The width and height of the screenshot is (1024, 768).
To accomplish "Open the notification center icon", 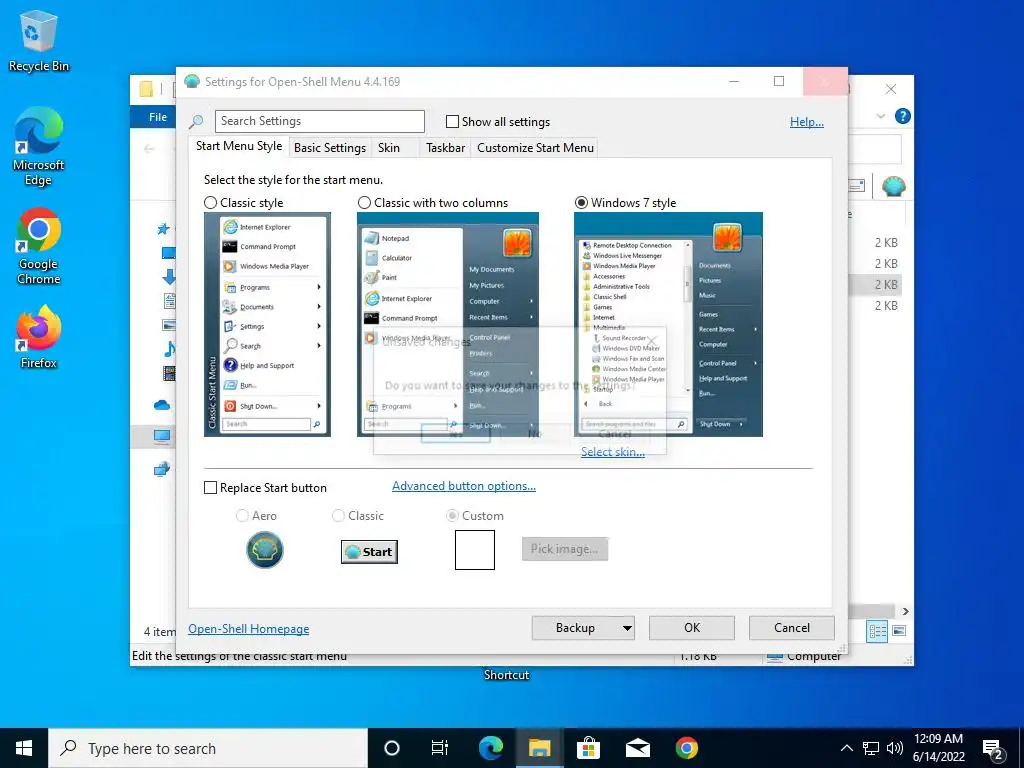I will pos(994,748).
